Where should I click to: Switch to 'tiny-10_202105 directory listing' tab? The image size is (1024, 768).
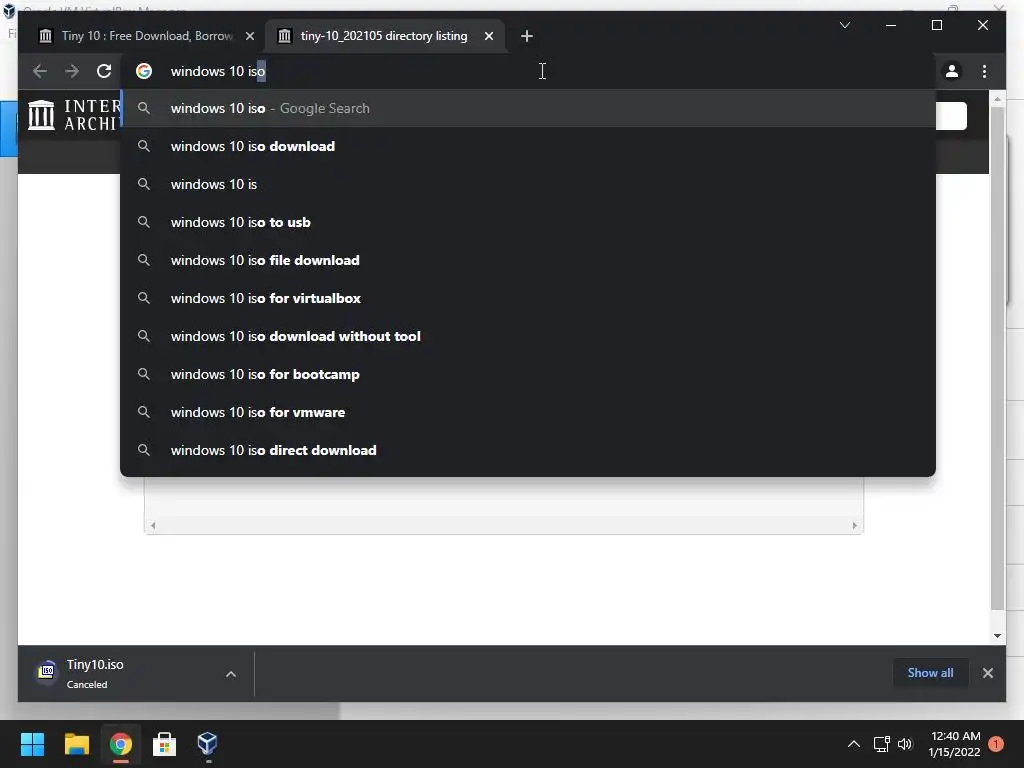(x=384, y=36)
